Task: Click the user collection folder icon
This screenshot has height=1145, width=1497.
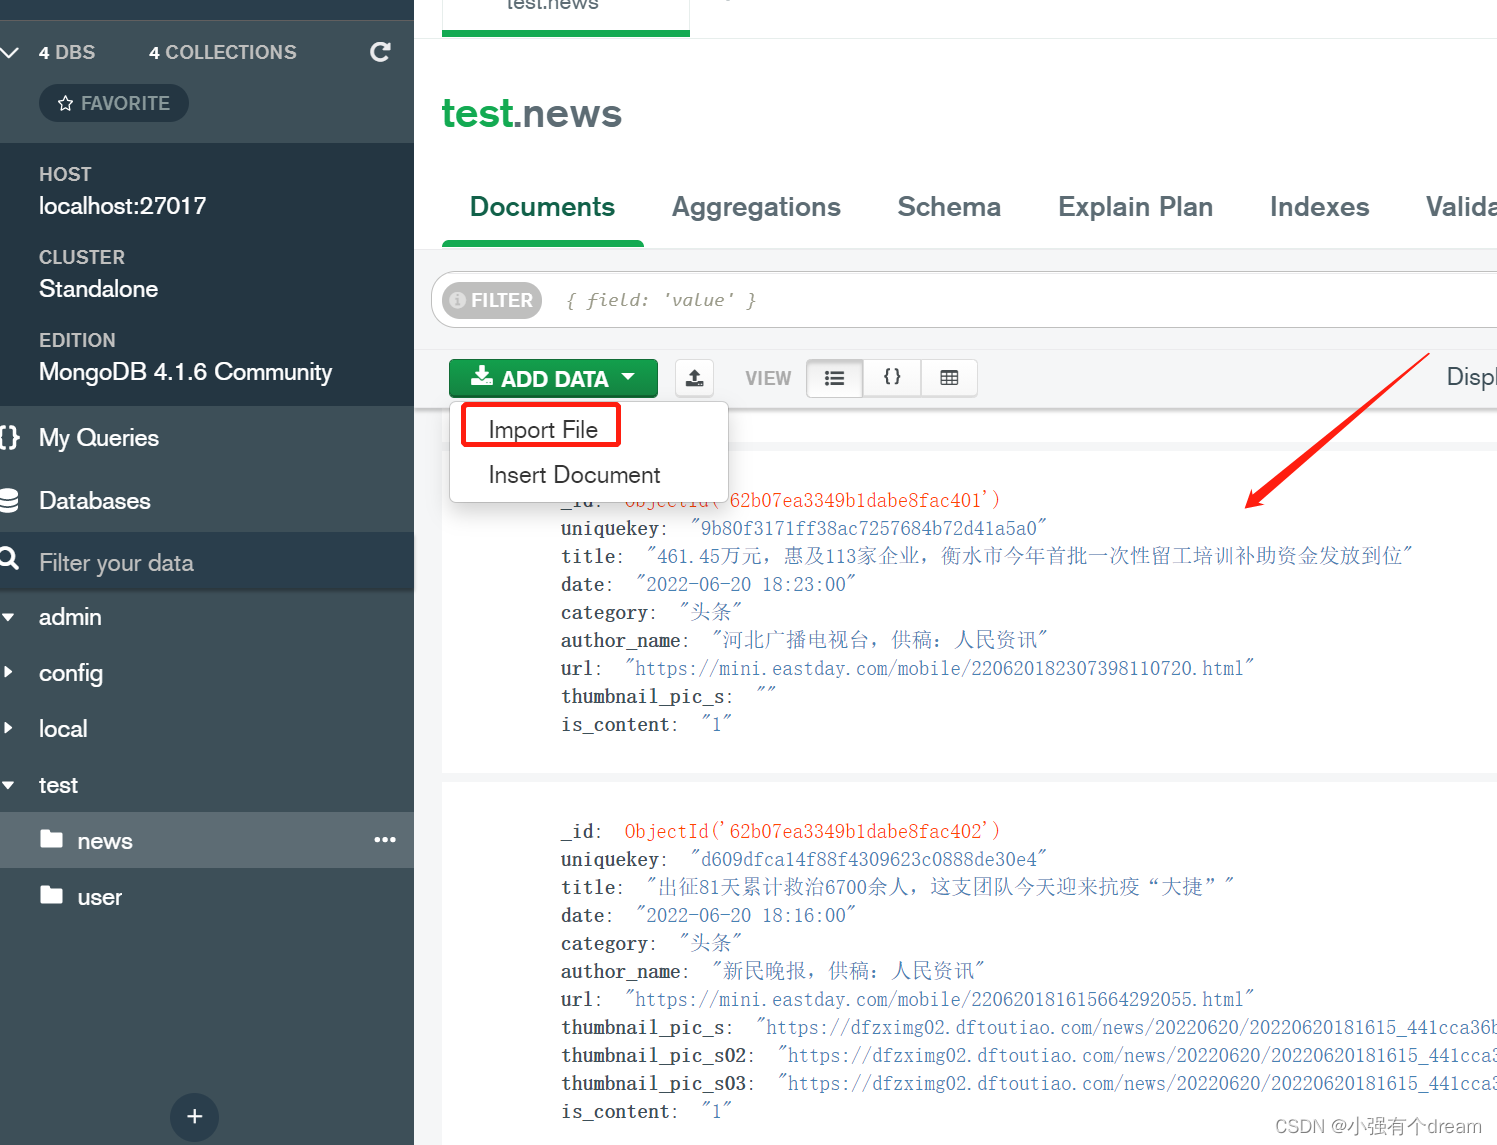Action: click(51, 895)
